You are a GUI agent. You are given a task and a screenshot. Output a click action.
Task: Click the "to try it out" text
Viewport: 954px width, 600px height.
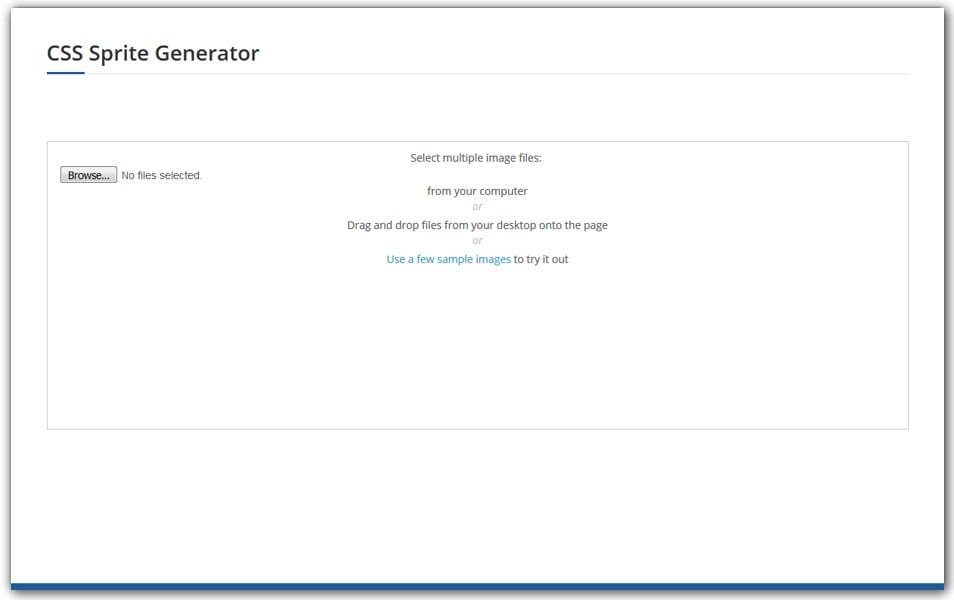click(x=541, y=259)
